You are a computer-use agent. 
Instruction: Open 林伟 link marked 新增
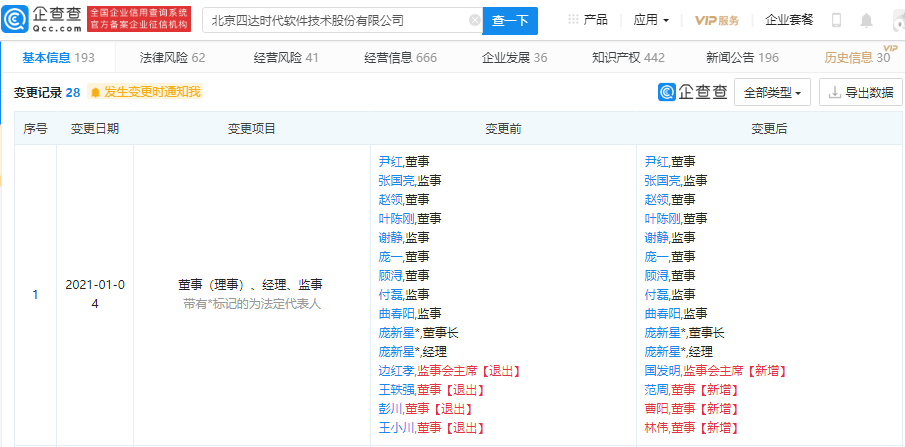pos(657,428)
